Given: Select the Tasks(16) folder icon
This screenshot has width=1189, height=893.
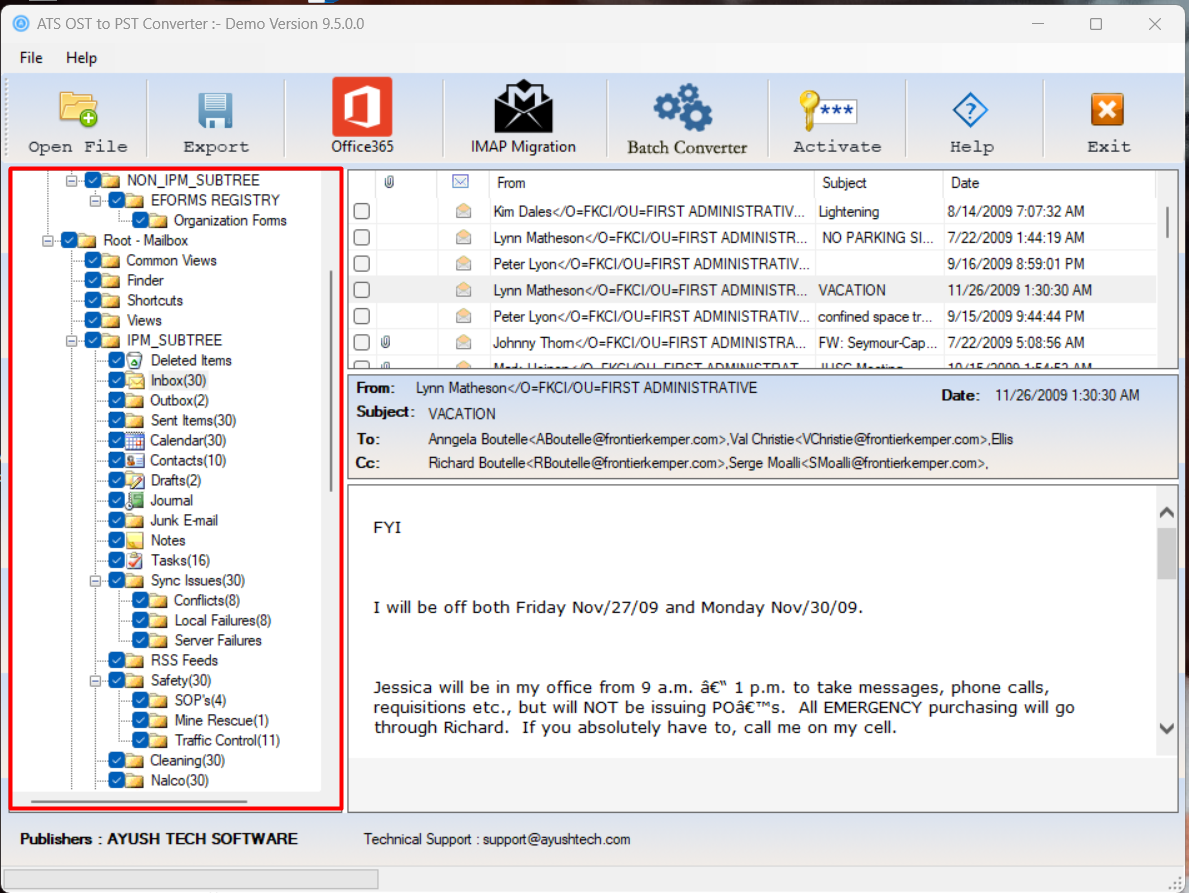Looking at the screenshot, I should pos(135,561).
